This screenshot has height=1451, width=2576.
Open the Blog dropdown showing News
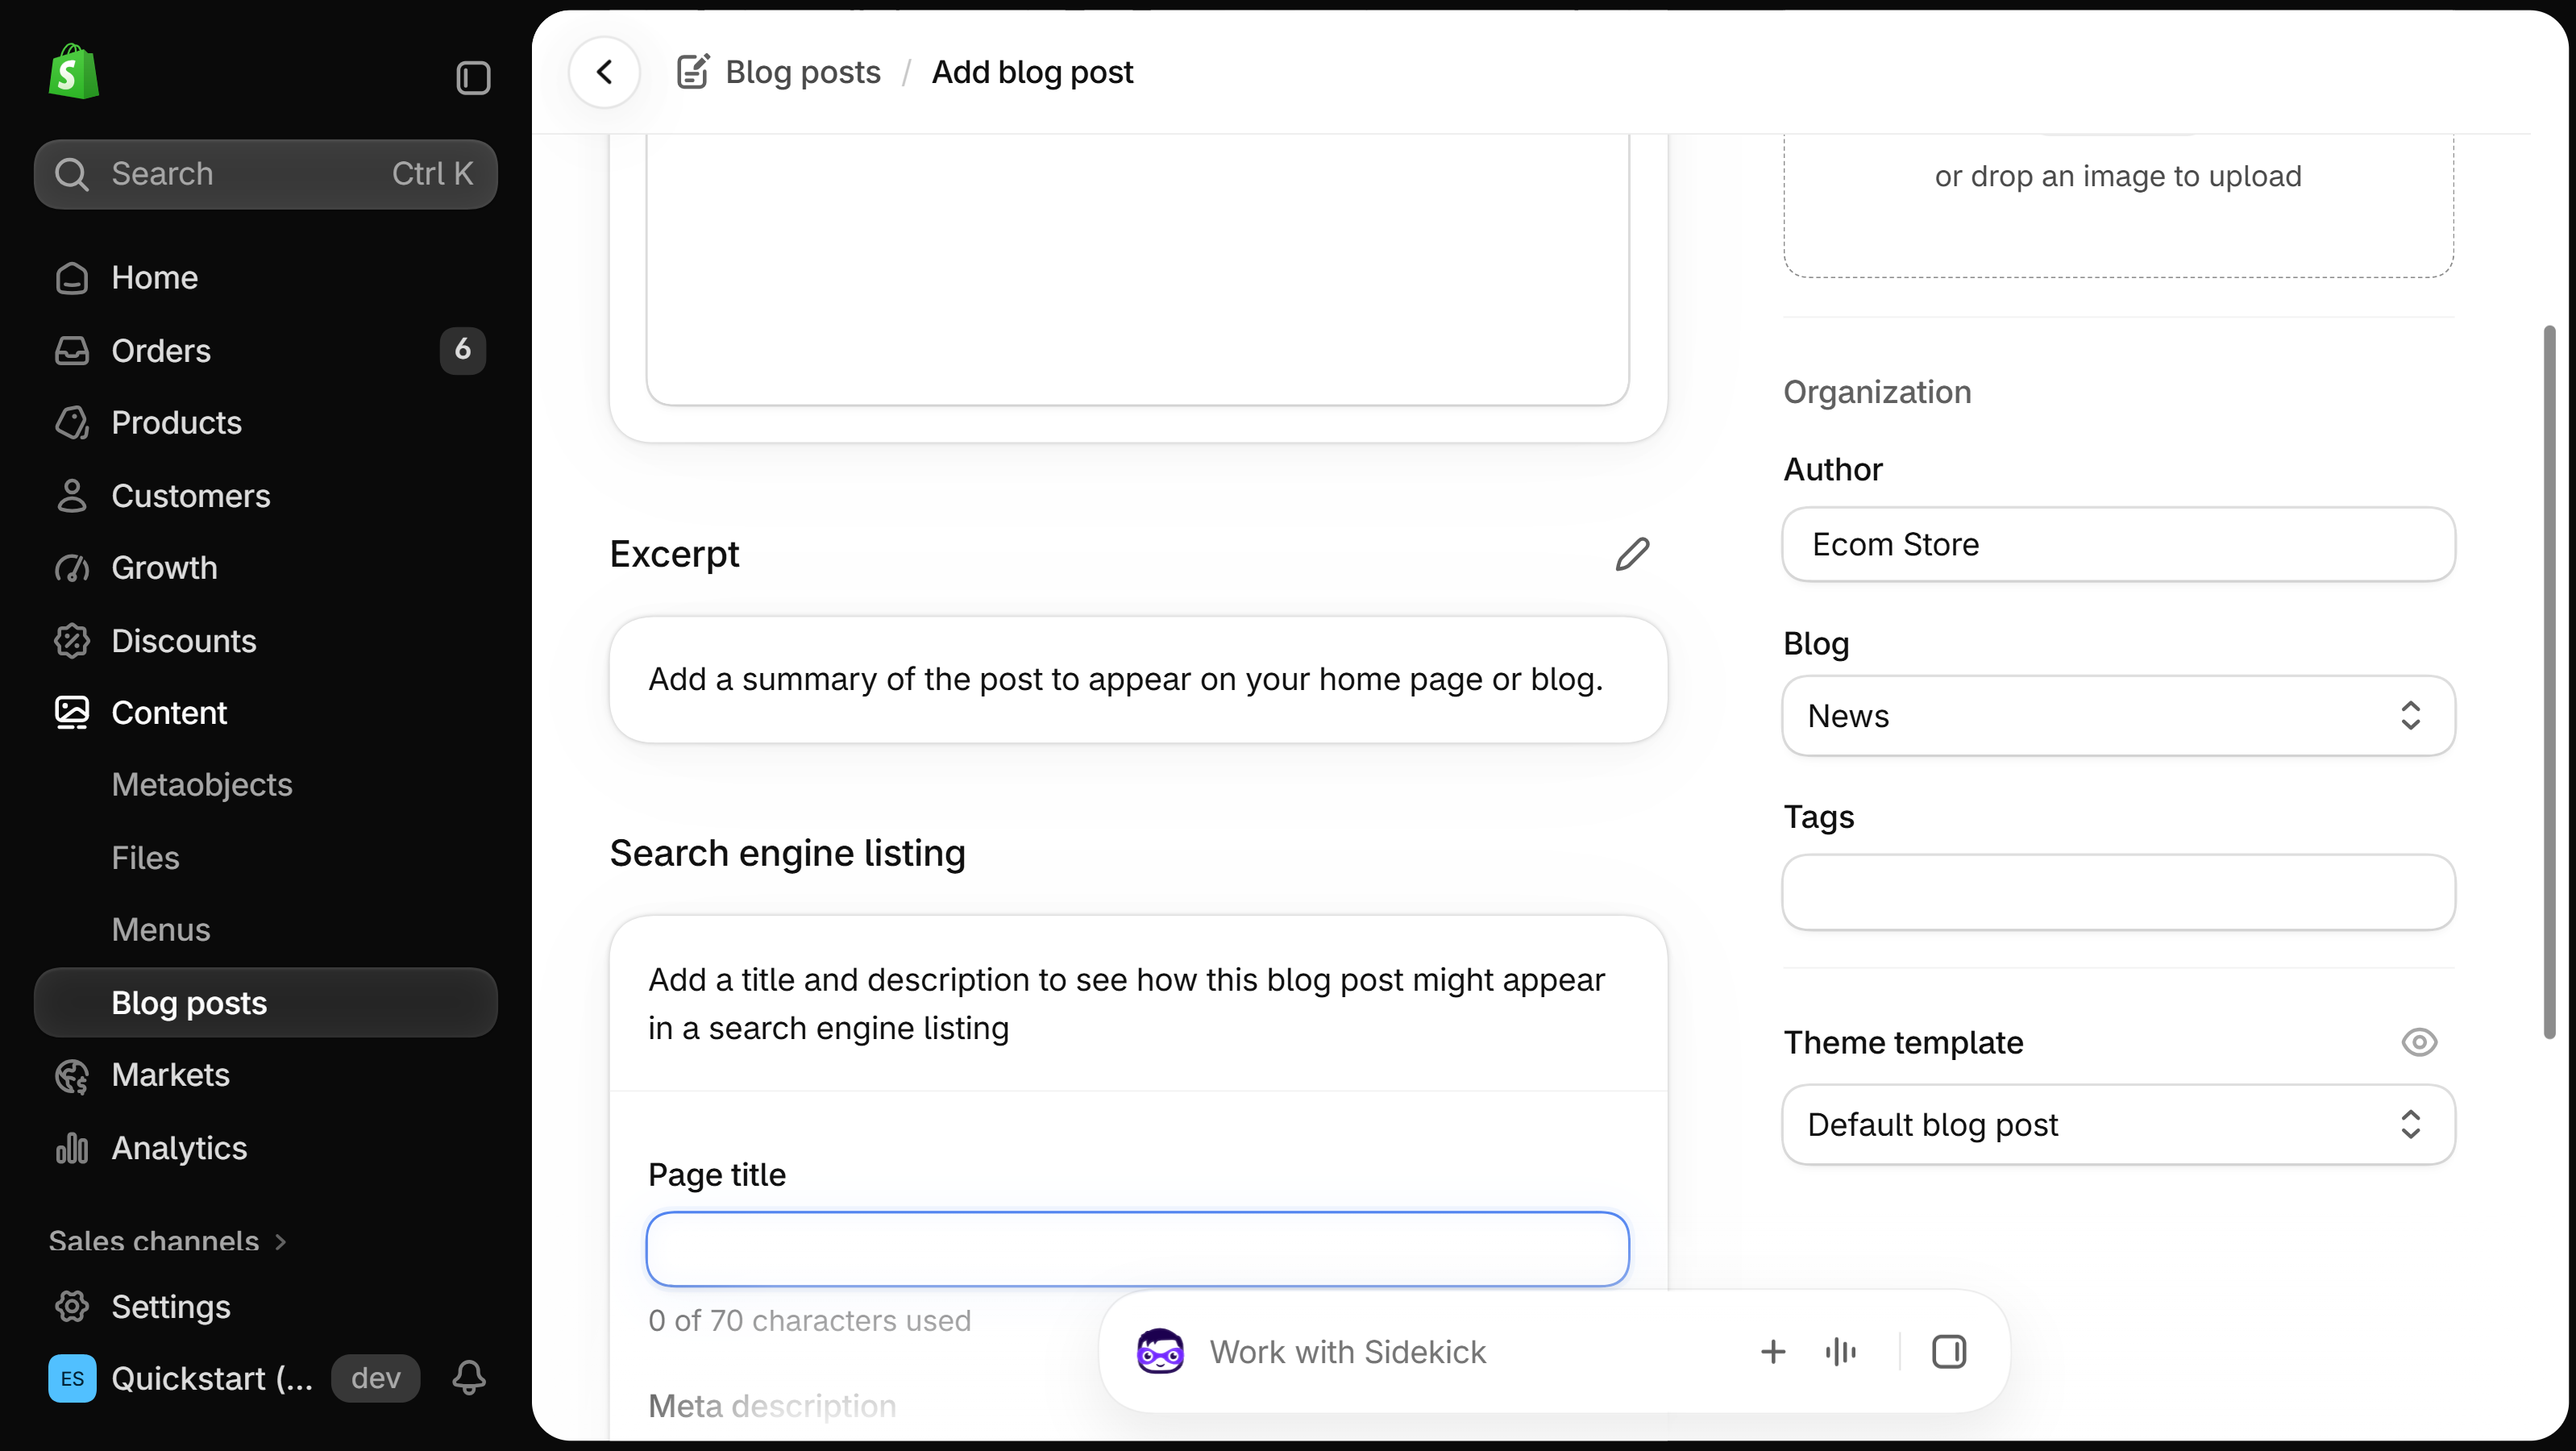point(2118,715)
